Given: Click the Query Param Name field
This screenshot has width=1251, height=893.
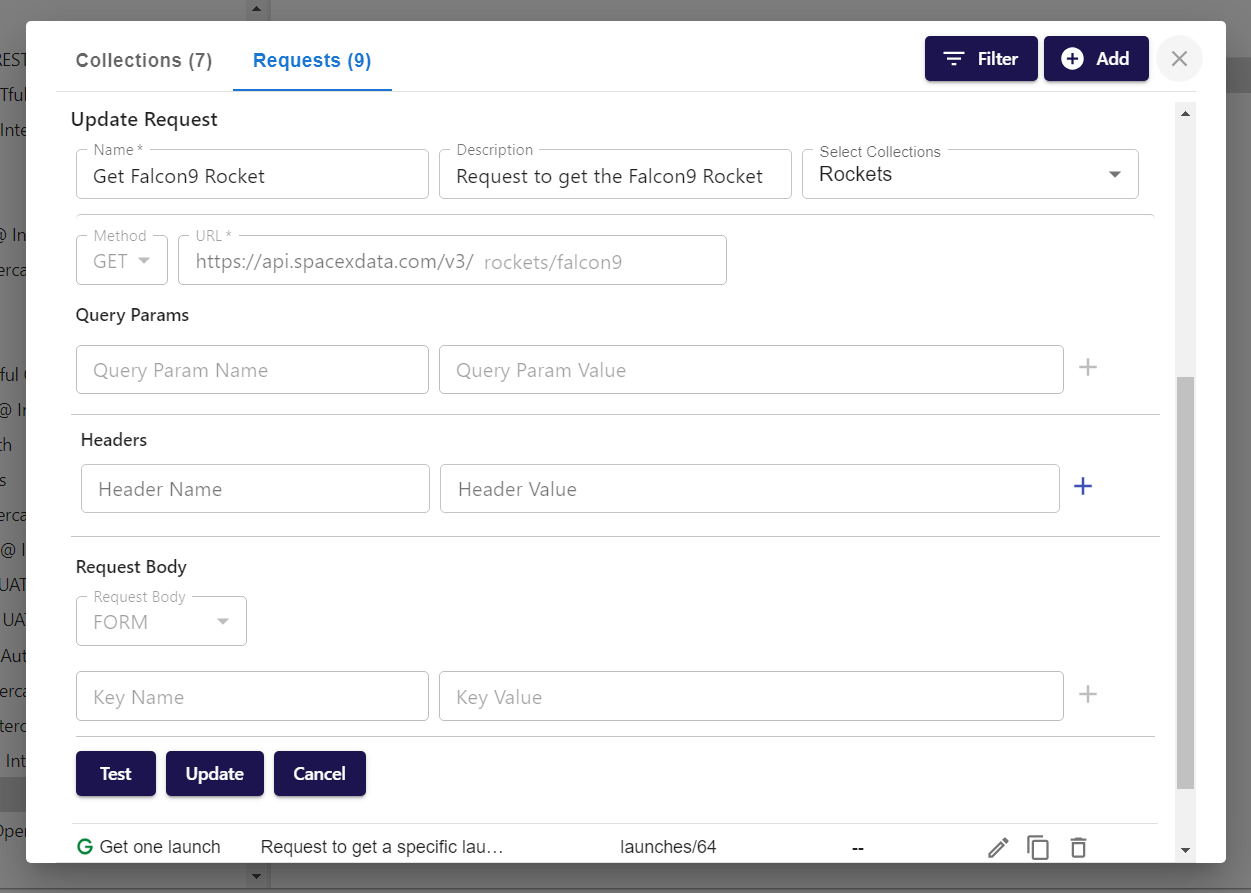Looking at the screenshot, I should (x=252, y=370).
